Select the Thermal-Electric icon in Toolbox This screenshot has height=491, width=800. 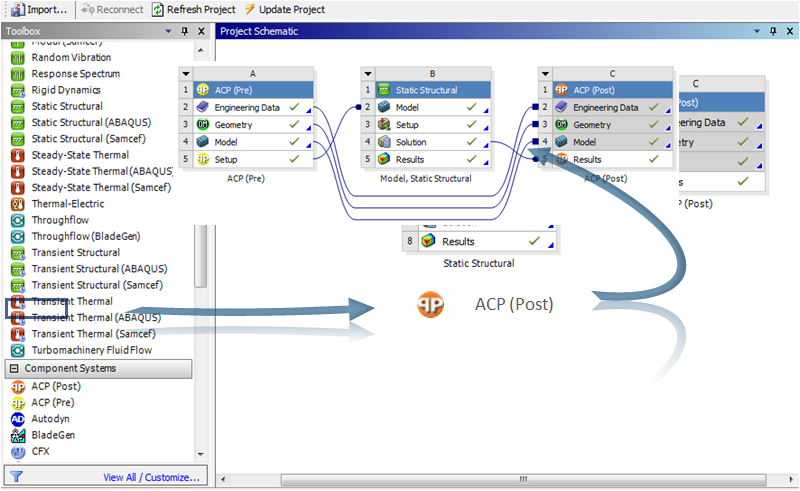[18, 204]
